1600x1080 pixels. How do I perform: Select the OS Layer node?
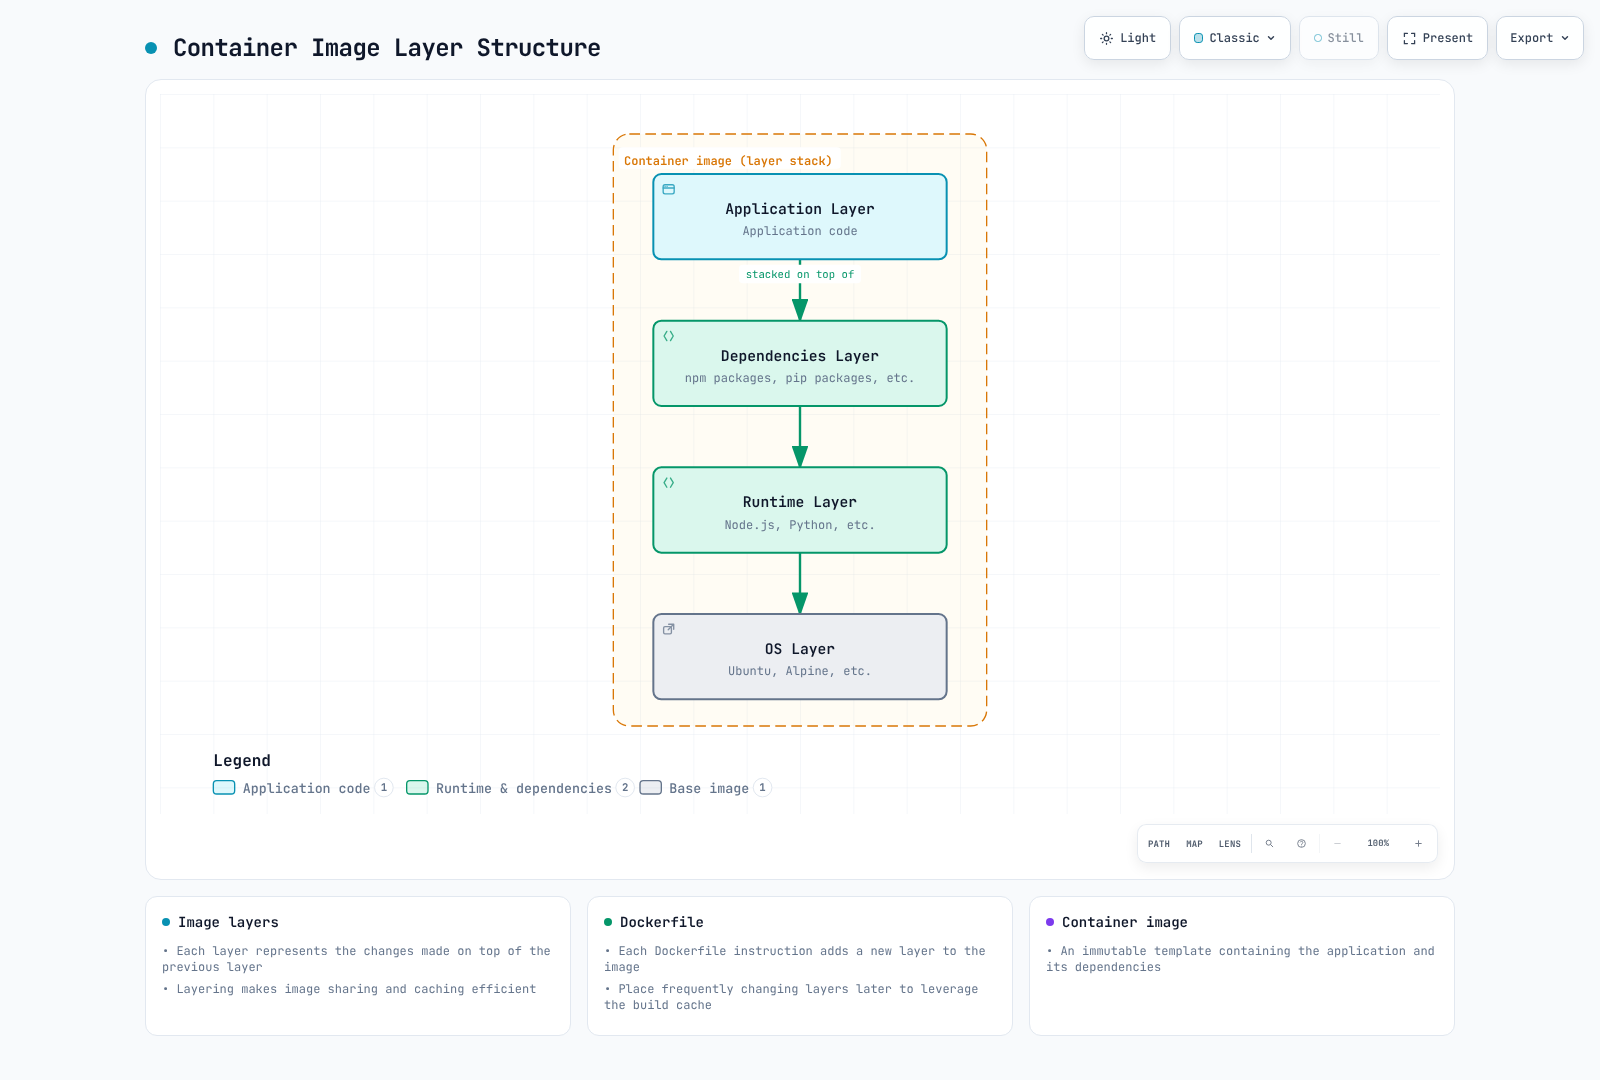800,657
